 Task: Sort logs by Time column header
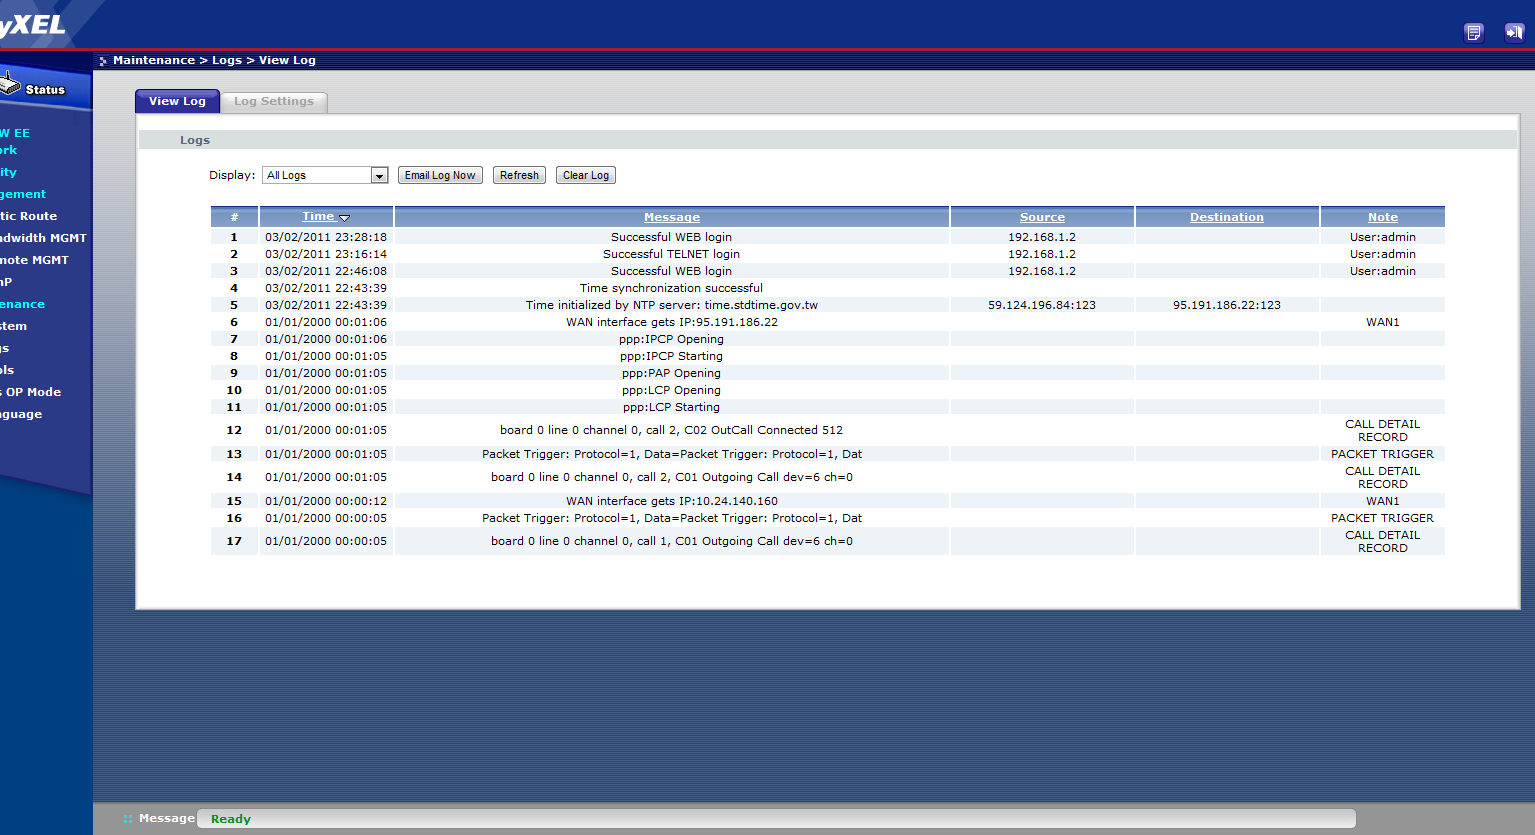pos(318,216)
